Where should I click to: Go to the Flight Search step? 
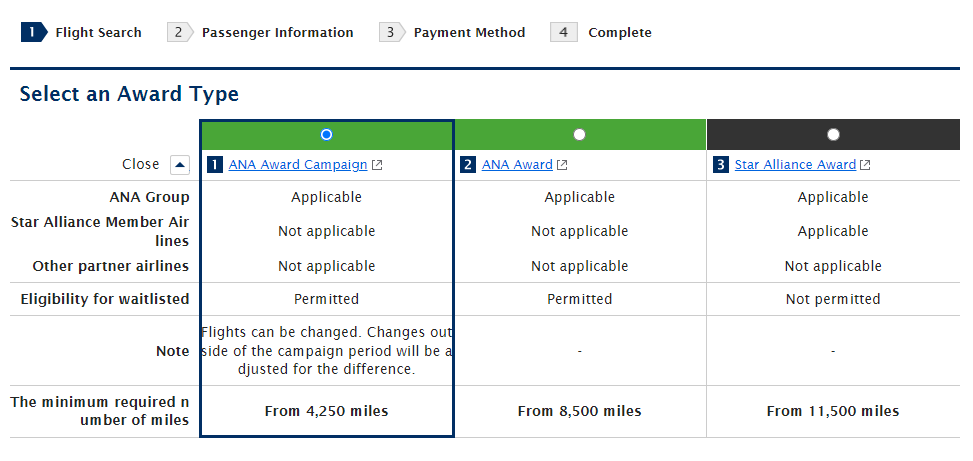(x=98, y=33)
